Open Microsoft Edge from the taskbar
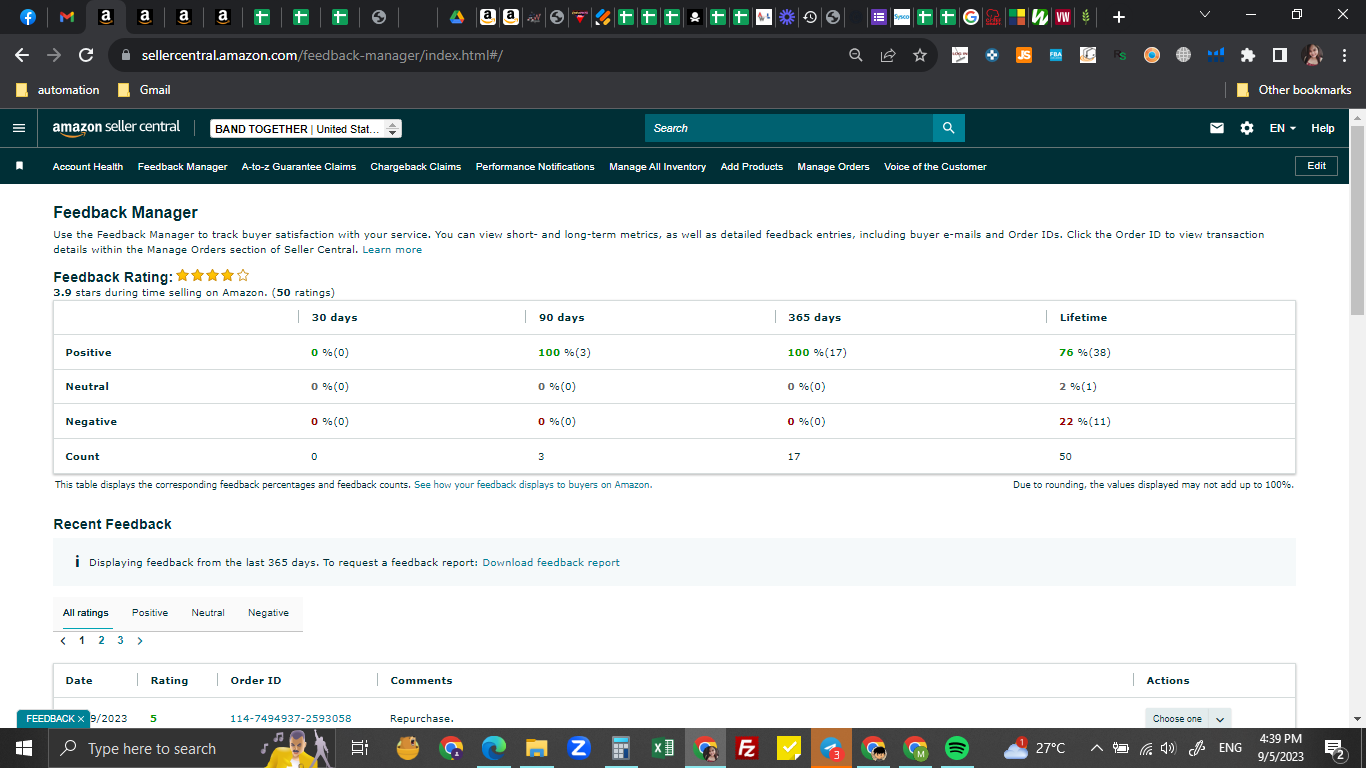 click(x=494, y=748)
